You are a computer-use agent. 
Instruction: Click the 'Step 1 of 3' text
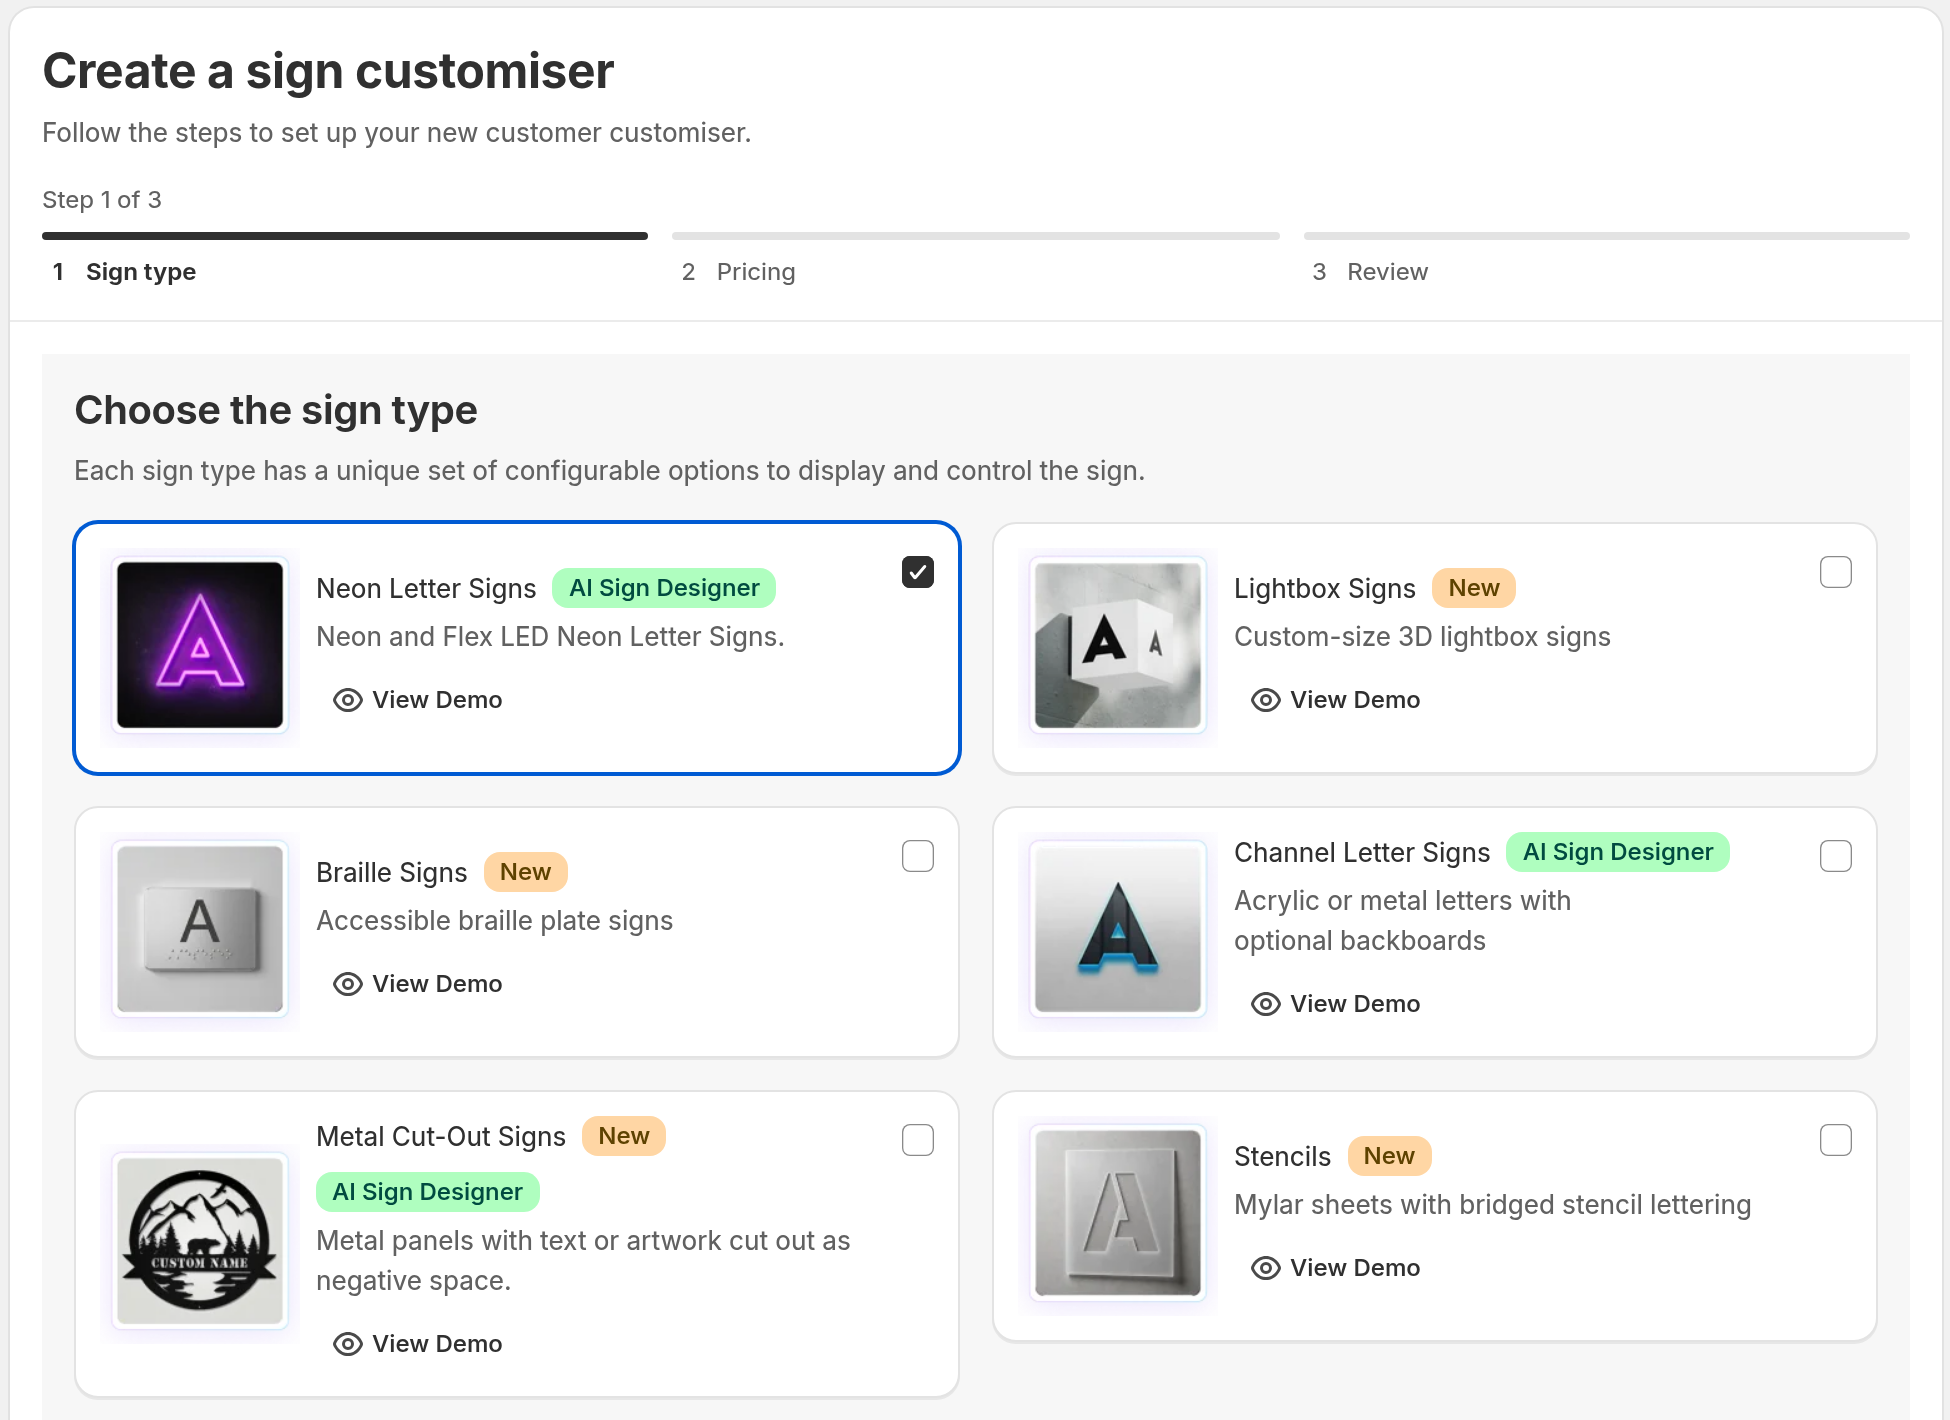(102, 200)
